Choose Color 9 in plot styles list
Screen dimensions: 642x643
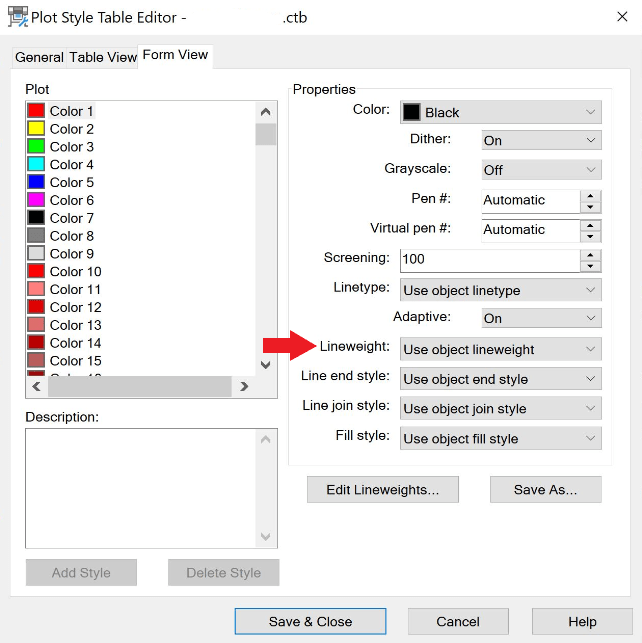[71, 253]
